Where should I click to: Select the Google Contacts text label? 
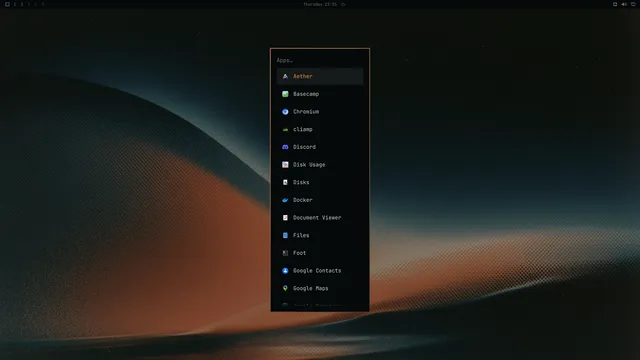coord(317,271)
